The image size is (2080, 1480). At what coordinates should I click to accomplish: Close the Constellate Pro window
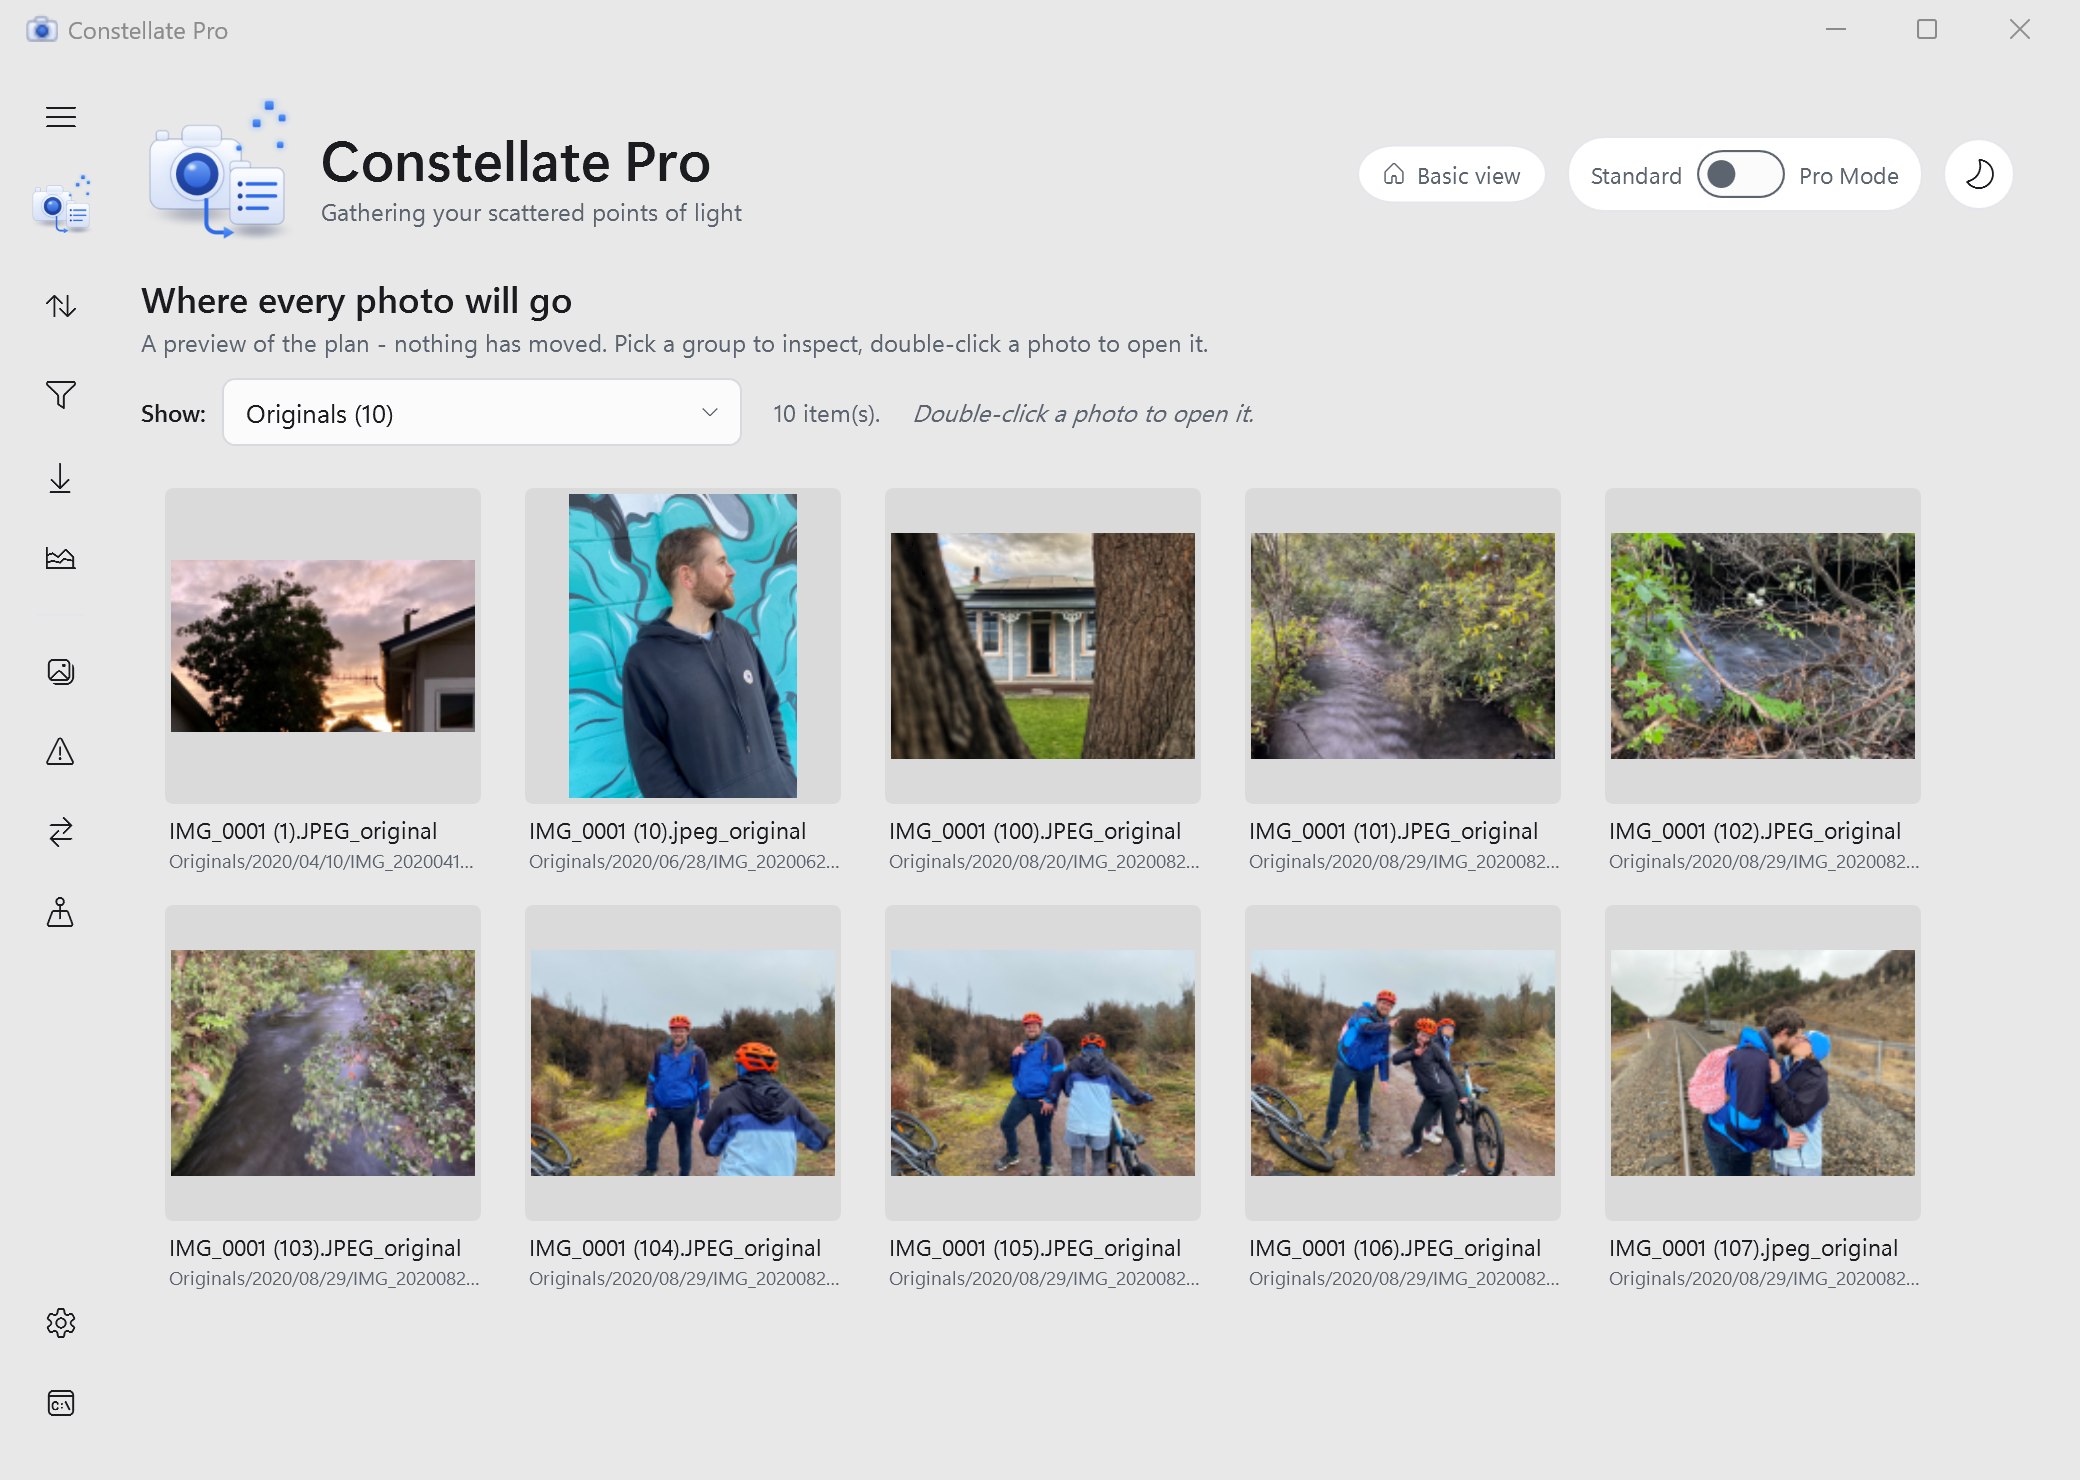click(x=2020, y=29)
